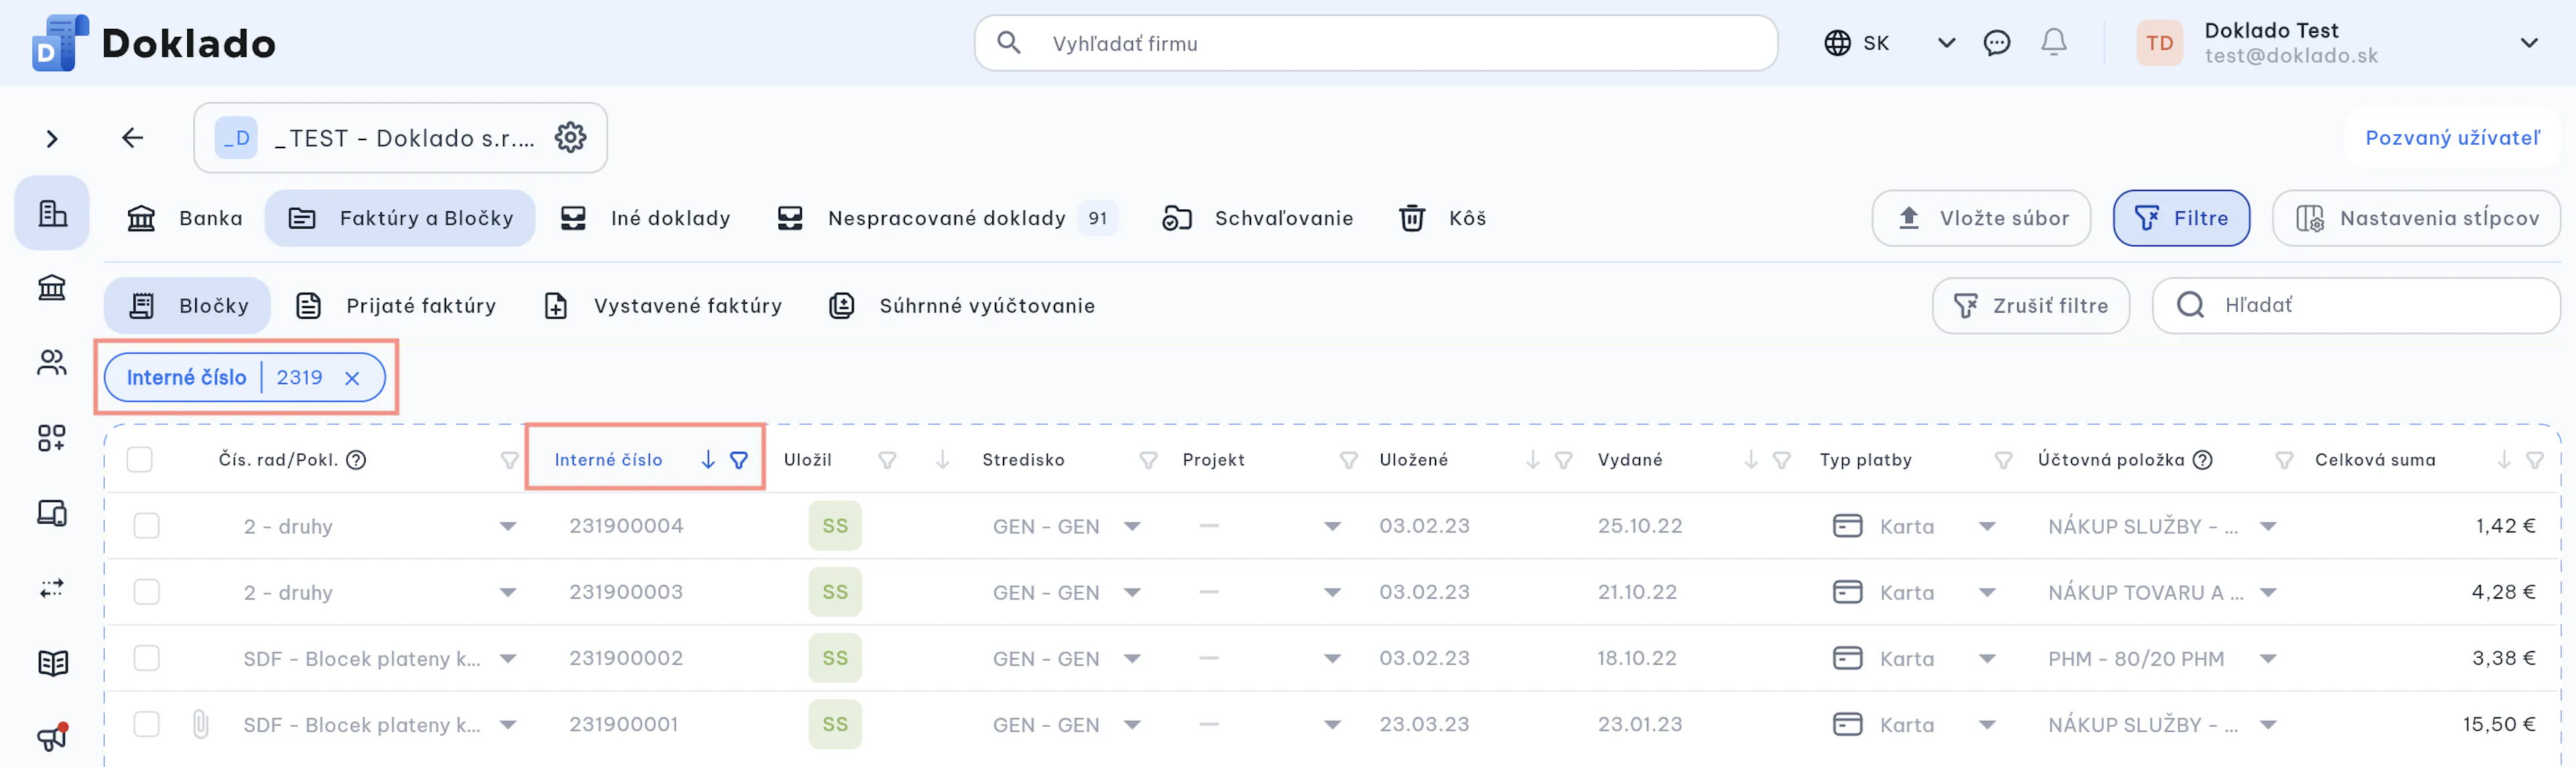The width and height of the screenshot is (2576, 767).
Task: Sort by Uložil column arrow
Action: coord(942,459)
